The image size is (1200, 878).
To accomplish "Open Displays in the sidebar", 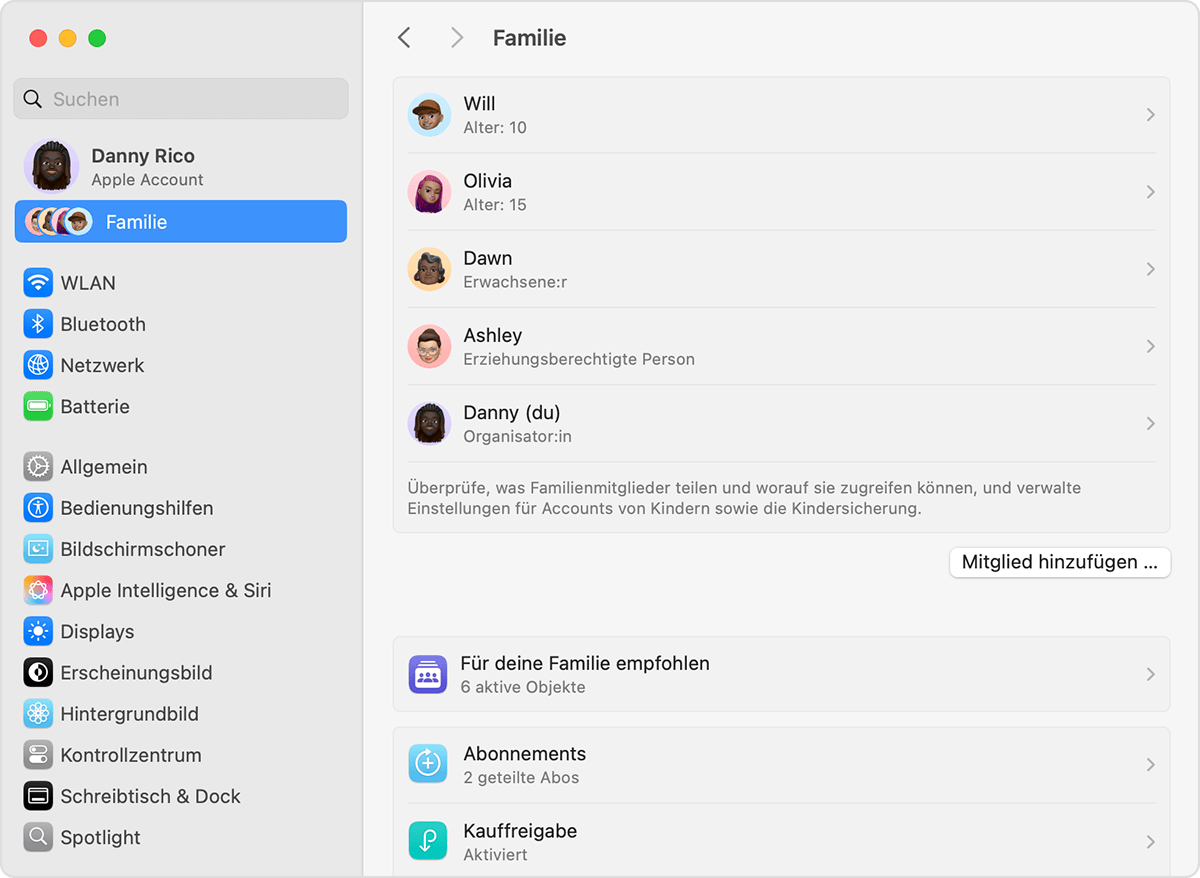I will click(97, 632).
